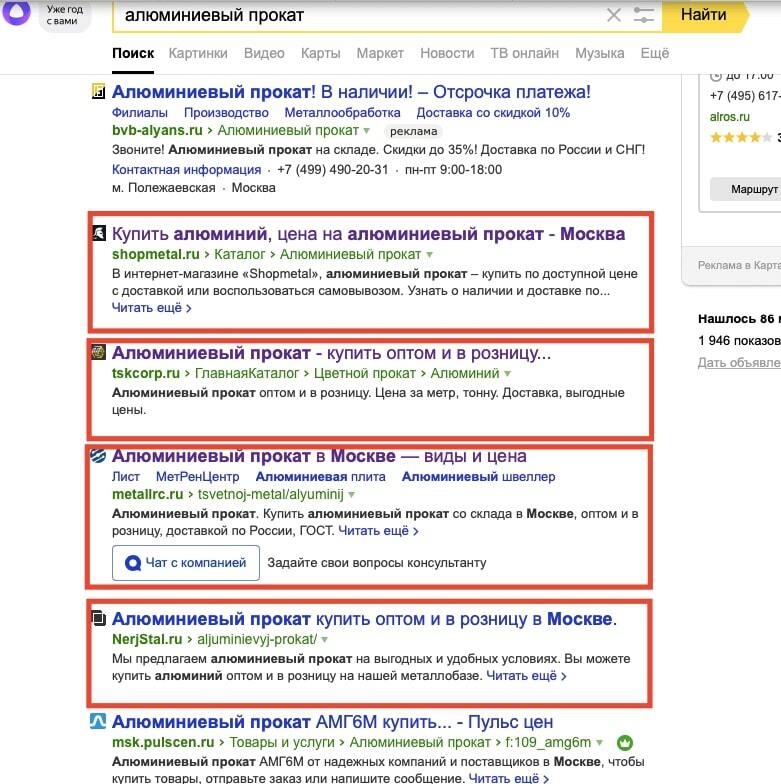Open the Металлообработка sitelink
This screenshot has height=784, width=781.
[342, 112]
